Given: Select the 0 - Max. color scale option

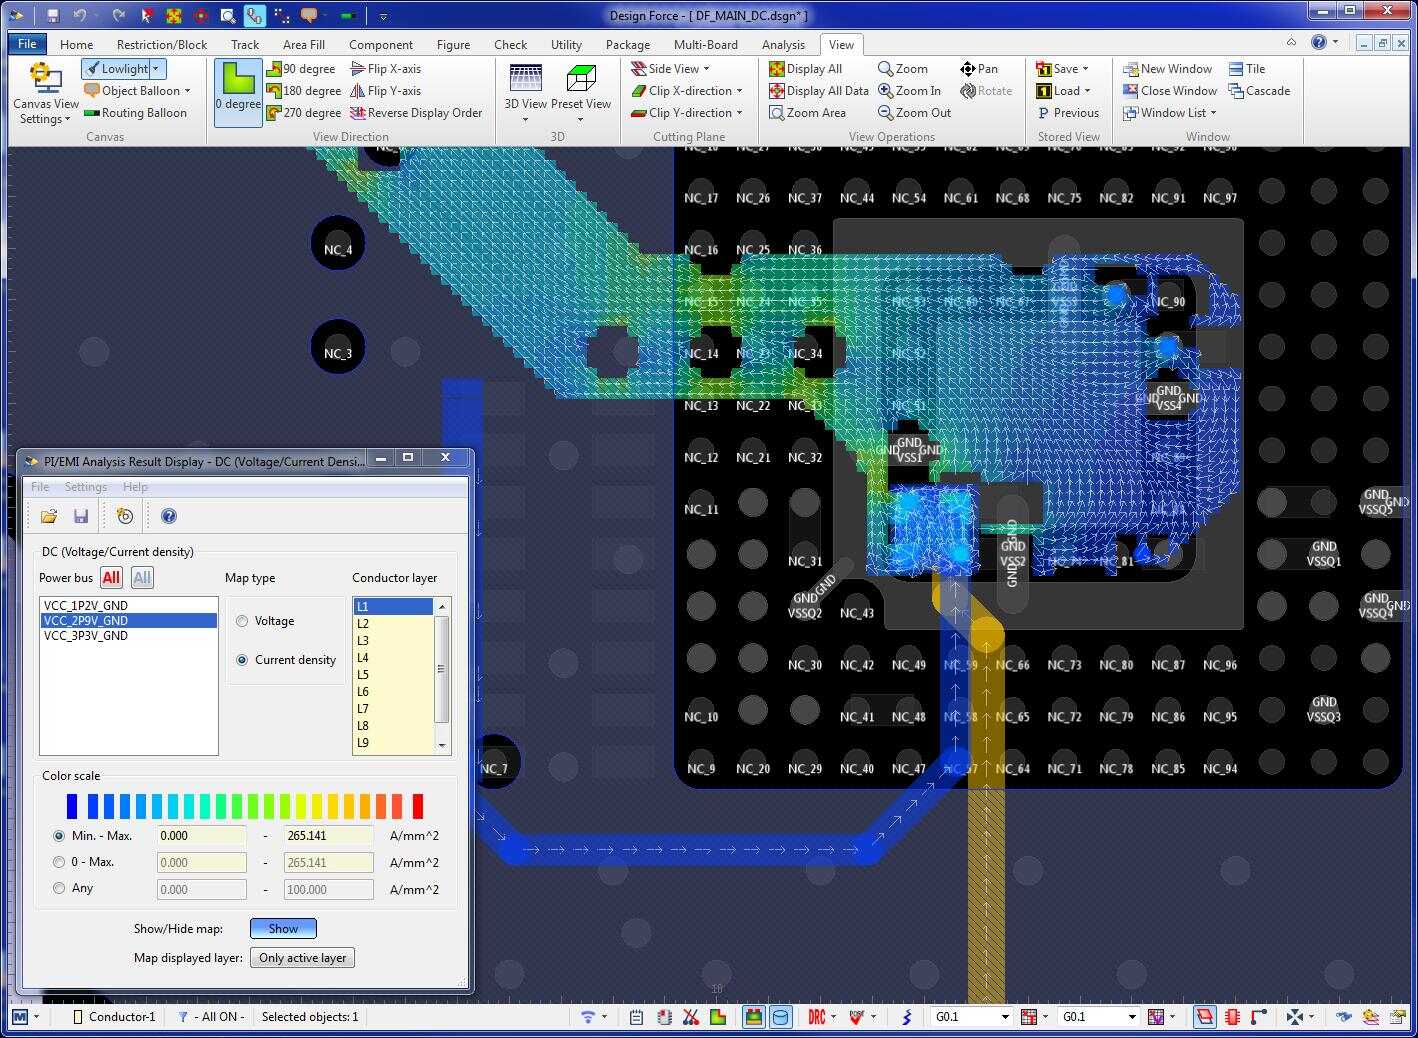Looking at the screenshot, I should coord(59,862).
